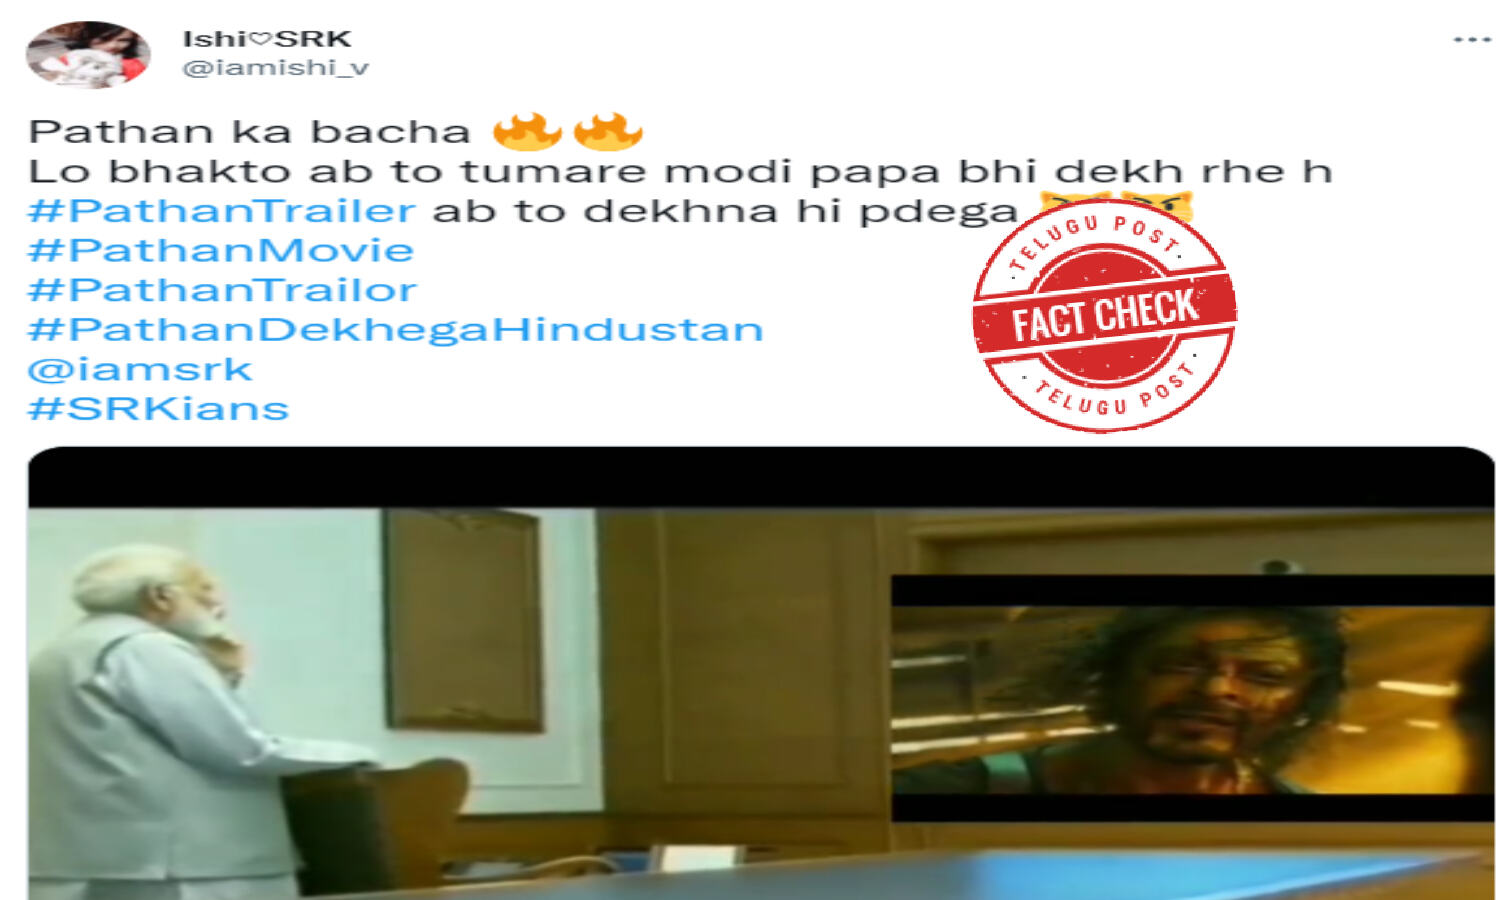The height and width of the screenshot is (900, 1500).
Task: Click the first fire emoji
Action: 526,131
